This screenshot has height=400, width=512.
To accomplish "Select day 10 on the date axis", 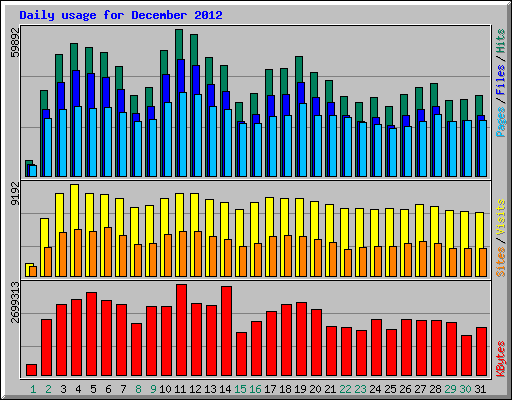I will click(165, 389).
